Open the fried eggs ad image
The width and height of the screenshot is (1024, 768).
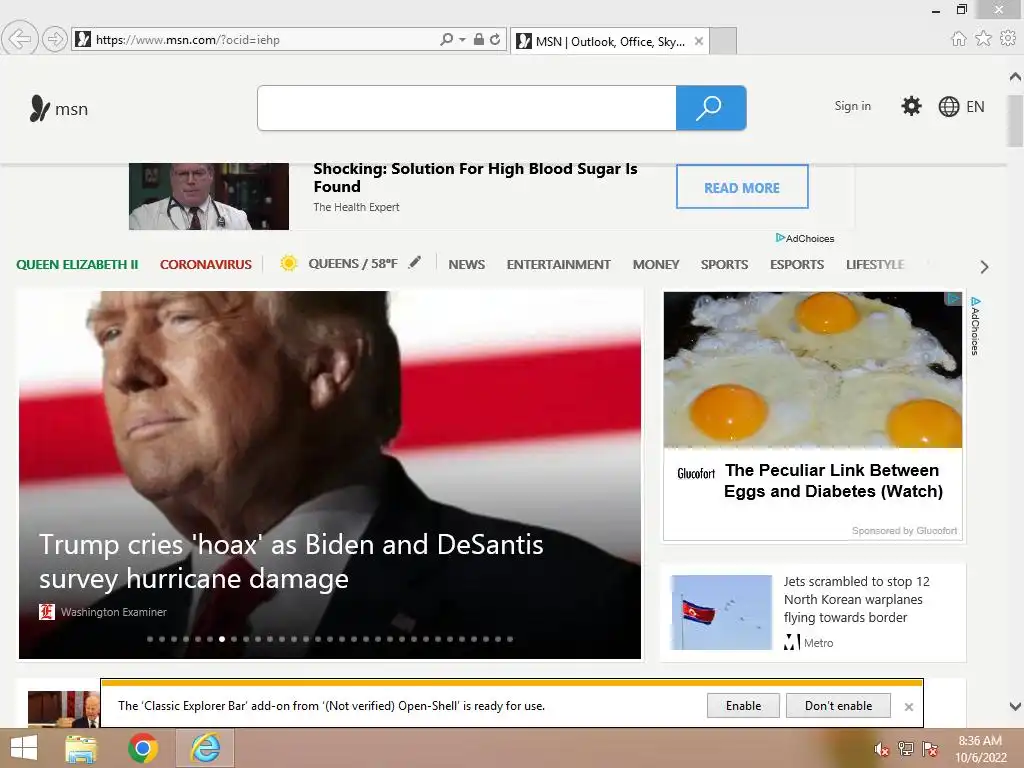[812, 370]
